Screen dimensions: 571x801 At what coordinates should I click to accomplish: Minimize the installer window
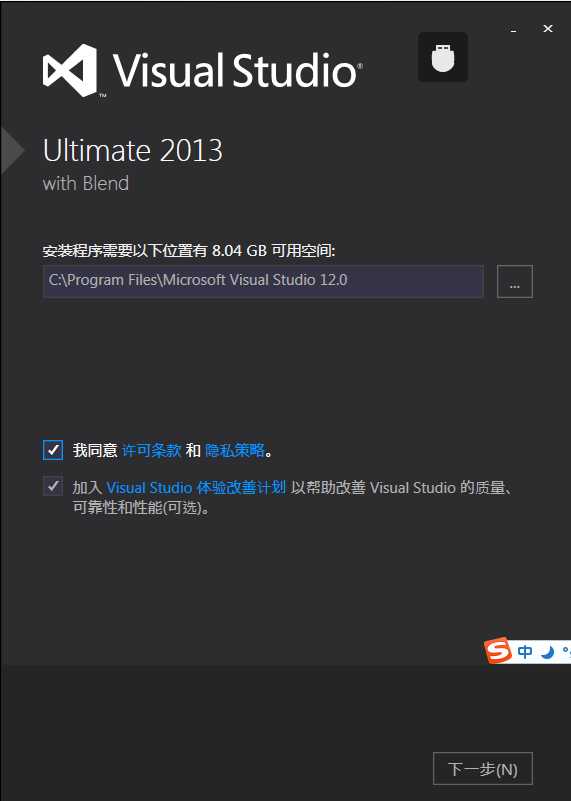pos(513,29)
